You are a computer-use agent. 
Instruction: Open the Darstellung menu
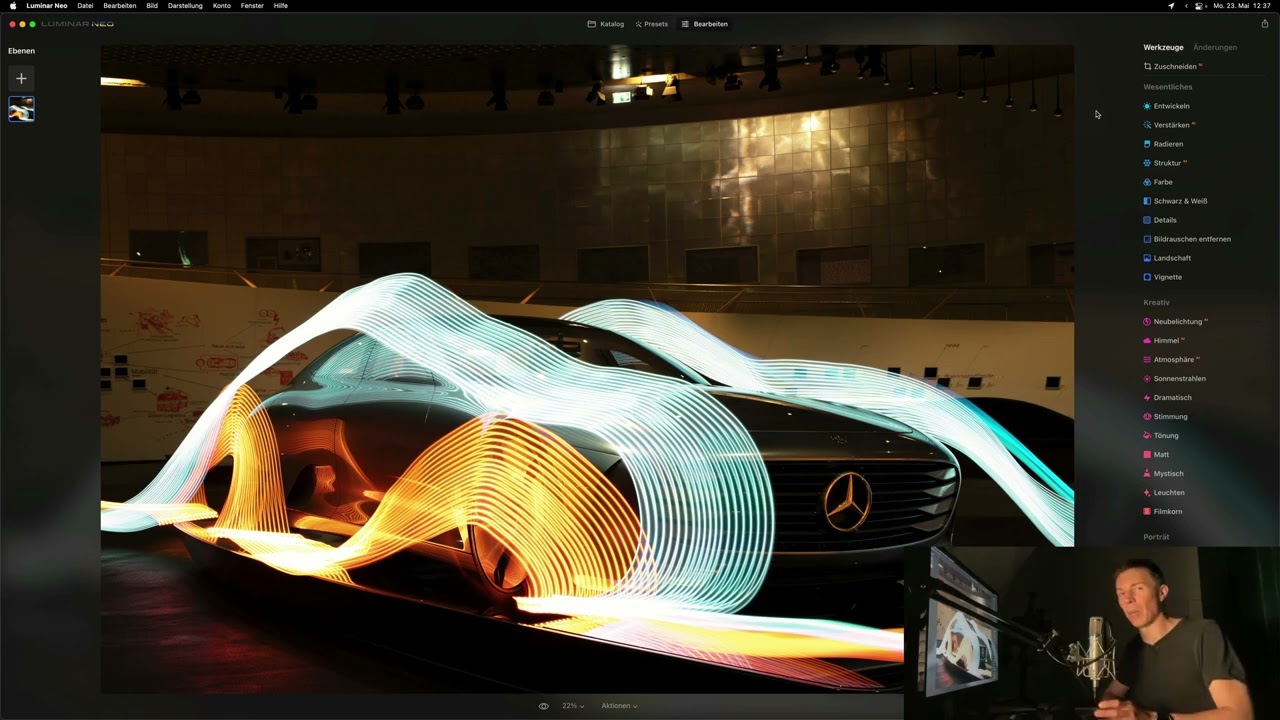[x=185, y=6]
